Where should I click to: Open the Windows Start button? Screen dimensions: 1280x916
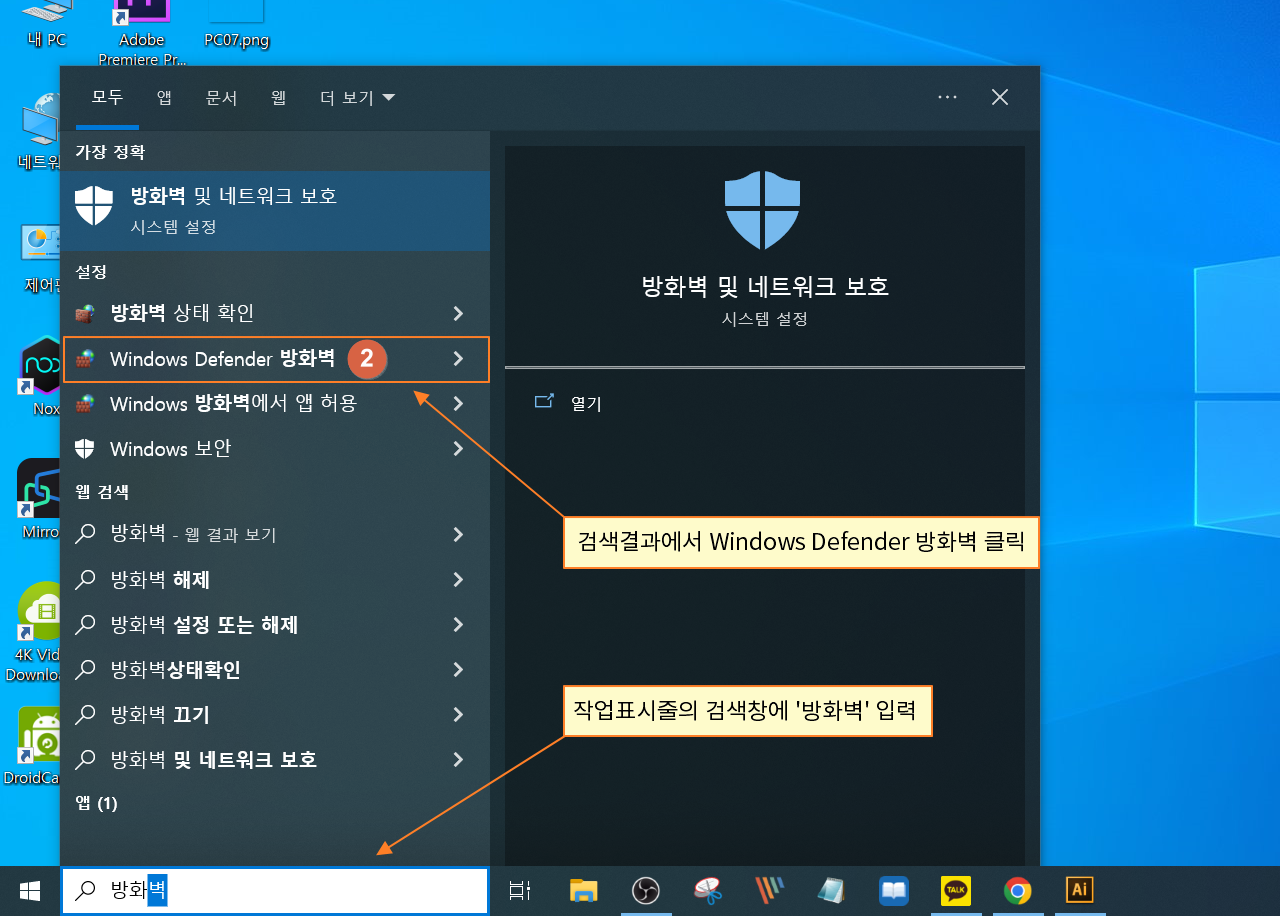click(30, 890)
